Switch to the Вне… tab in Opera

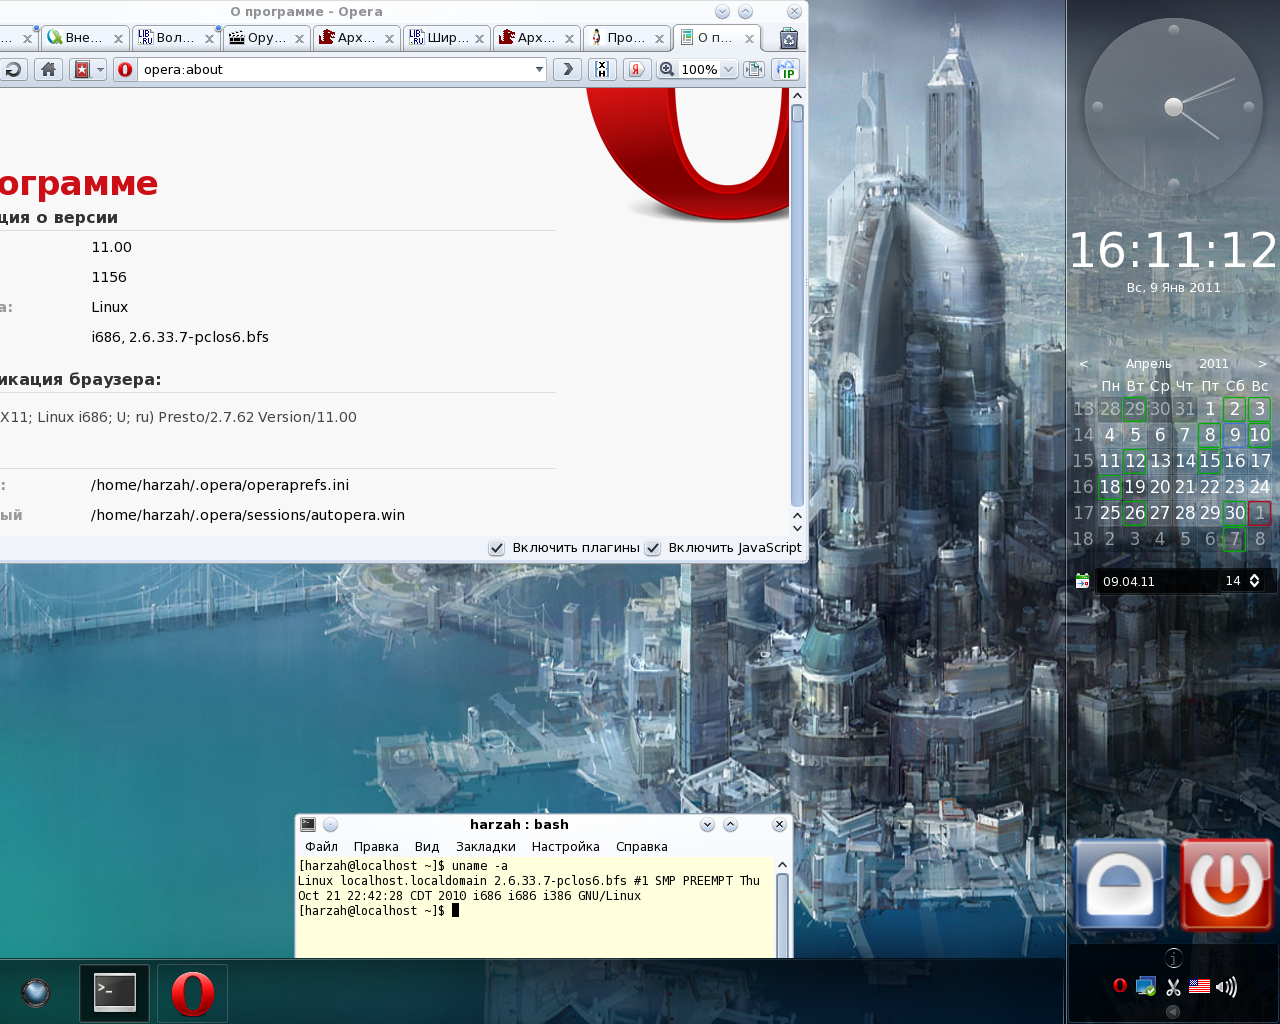coord(83,38)
